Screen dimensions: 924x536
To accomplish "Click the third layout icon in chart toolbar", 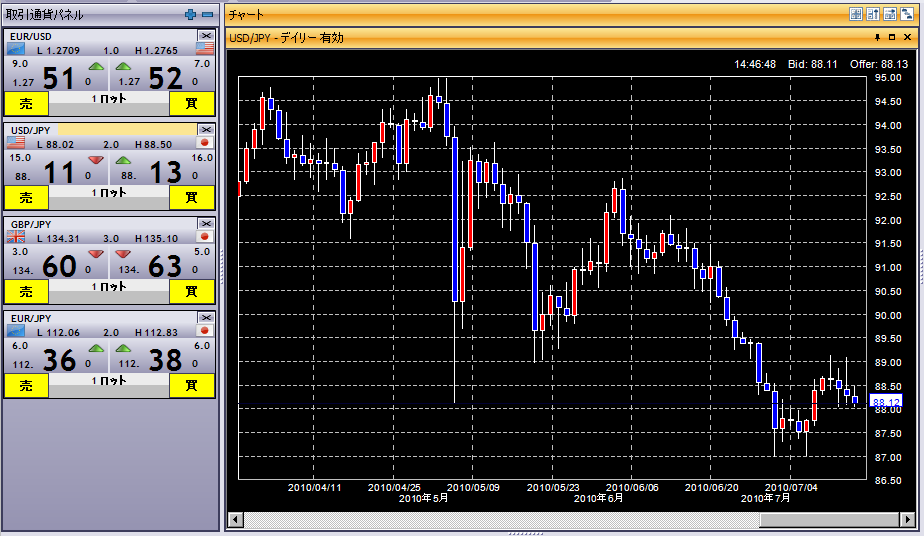I will pos(889,14).
